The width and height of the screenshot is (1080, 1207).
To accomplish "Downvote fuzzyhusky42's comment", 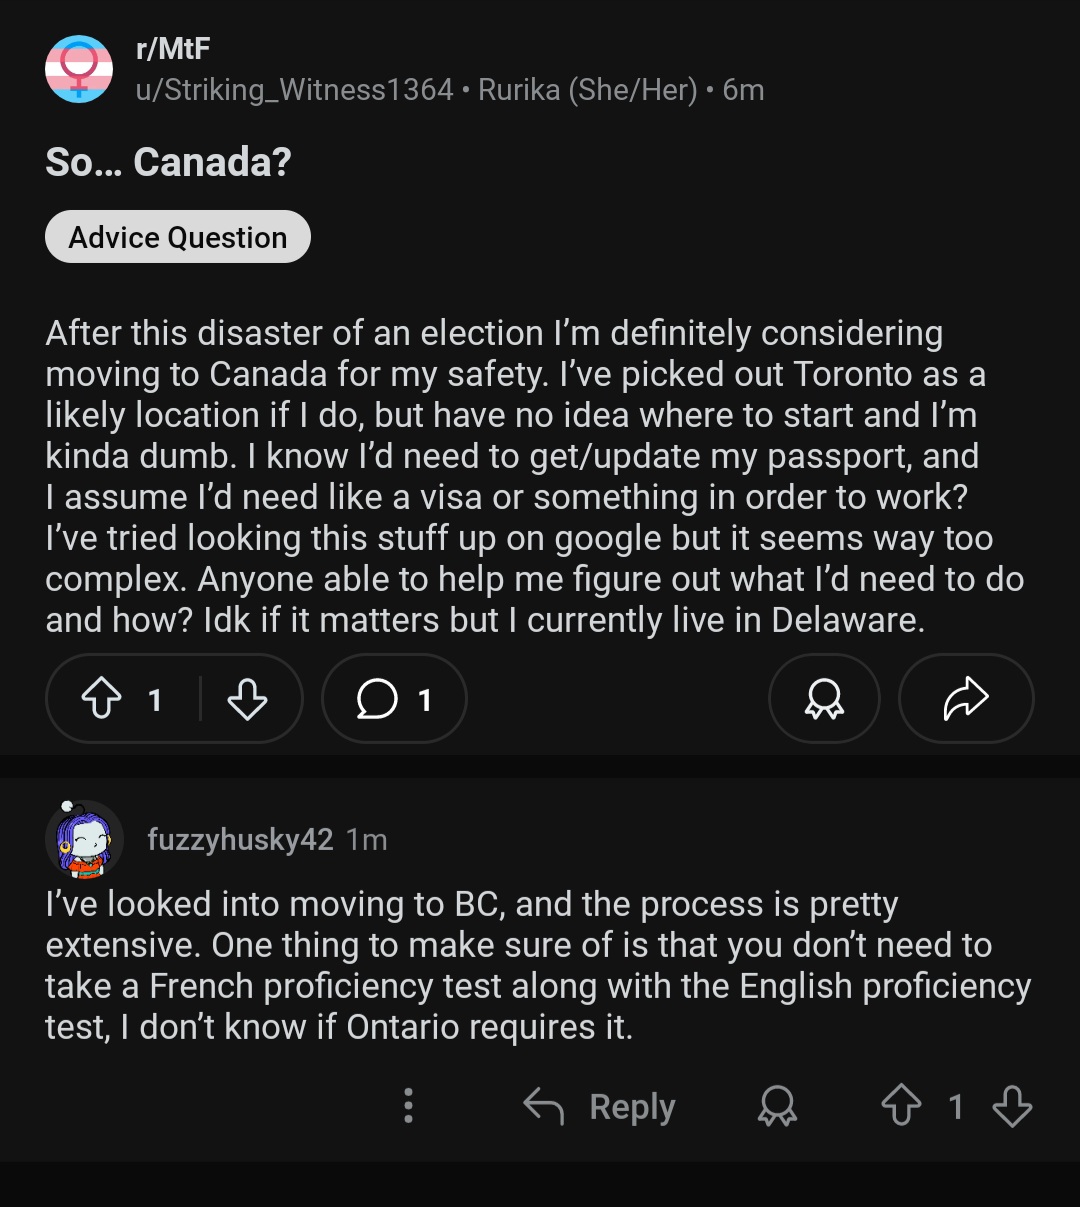I will pyautogui.click(x=1012, y=1107).
